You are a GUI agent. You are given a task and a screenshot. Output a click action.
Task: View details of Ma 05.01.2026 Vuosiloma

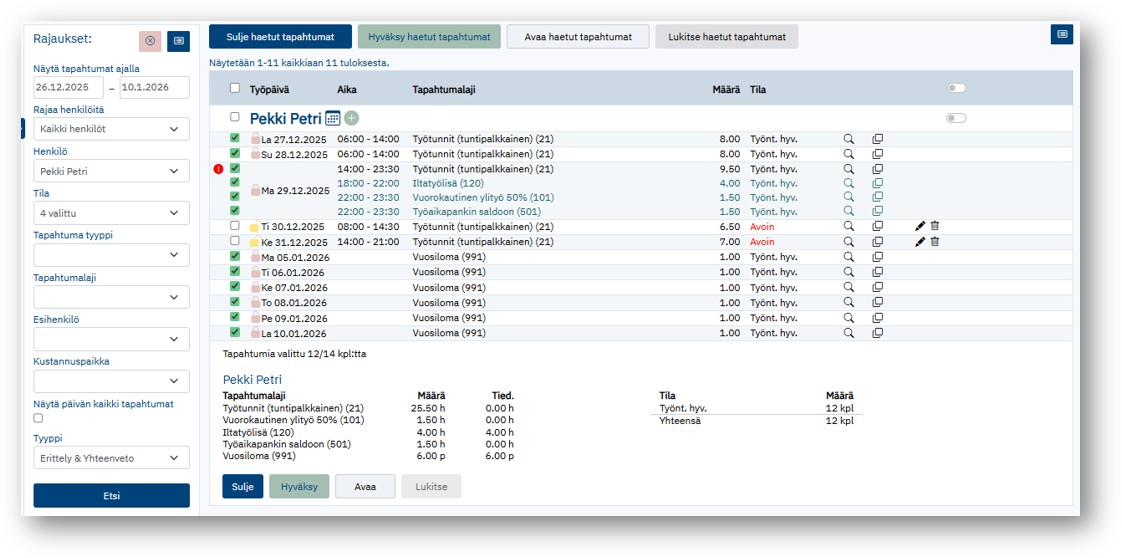click(849, 257)
